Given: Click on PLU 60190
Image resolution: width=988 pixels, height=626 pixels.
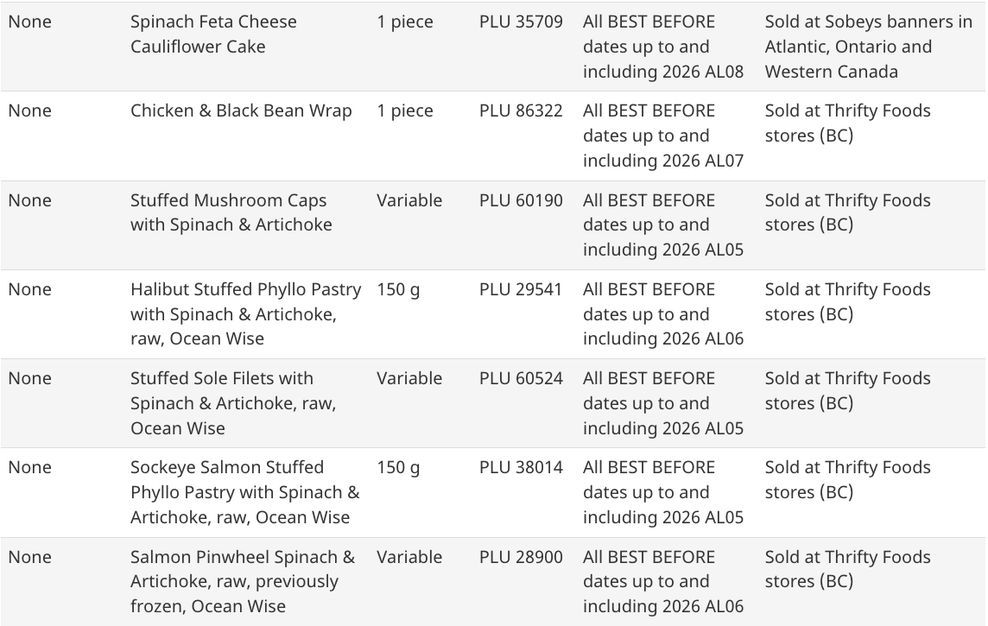Looking at the screenshot, I should (x=520, y=200).
